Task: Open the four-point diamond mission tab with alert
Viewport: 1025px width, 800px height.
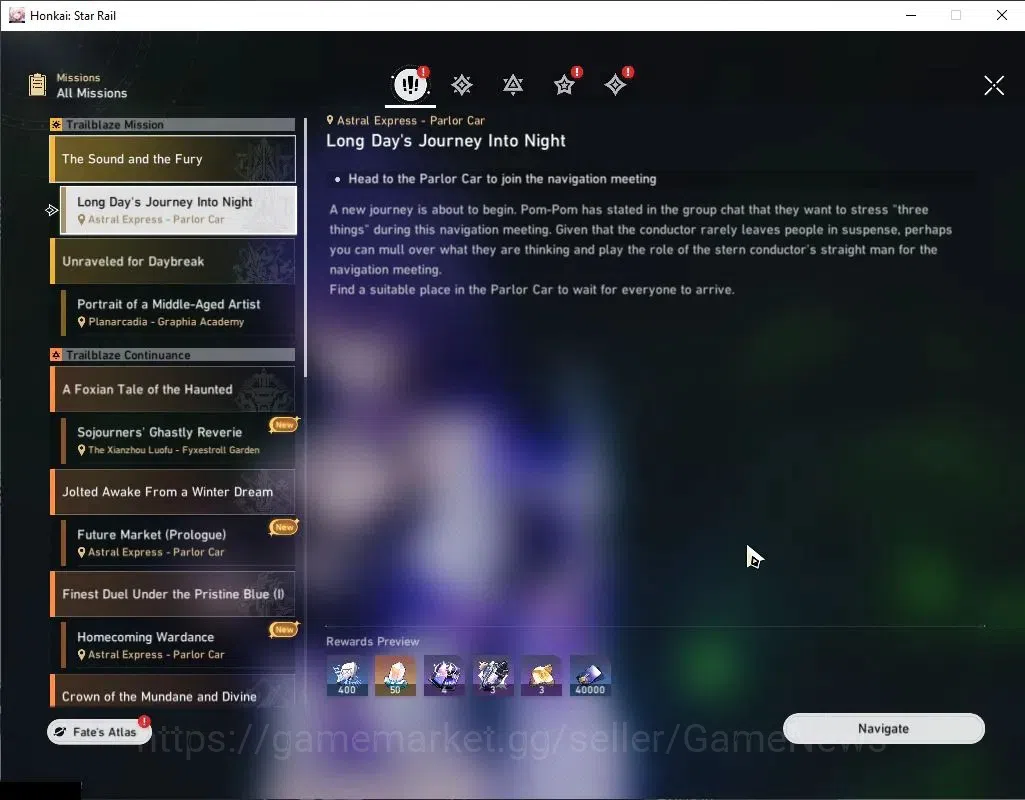Action: pos(615,84)
